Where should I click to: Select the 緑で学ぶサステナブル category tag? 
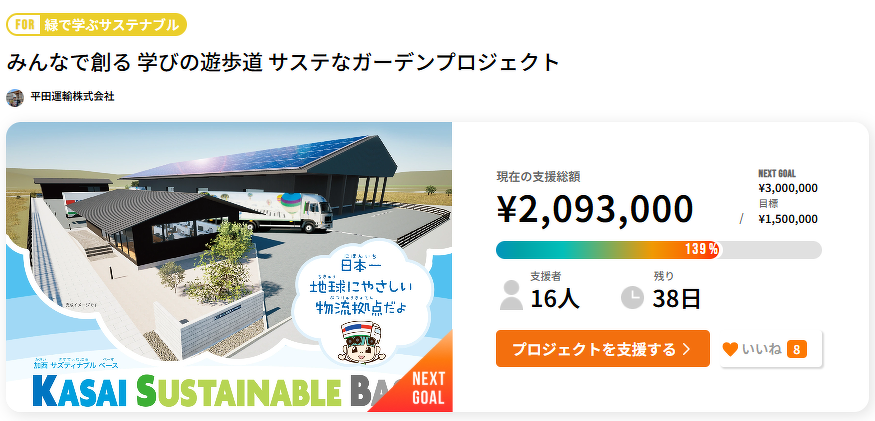(110, 24)
